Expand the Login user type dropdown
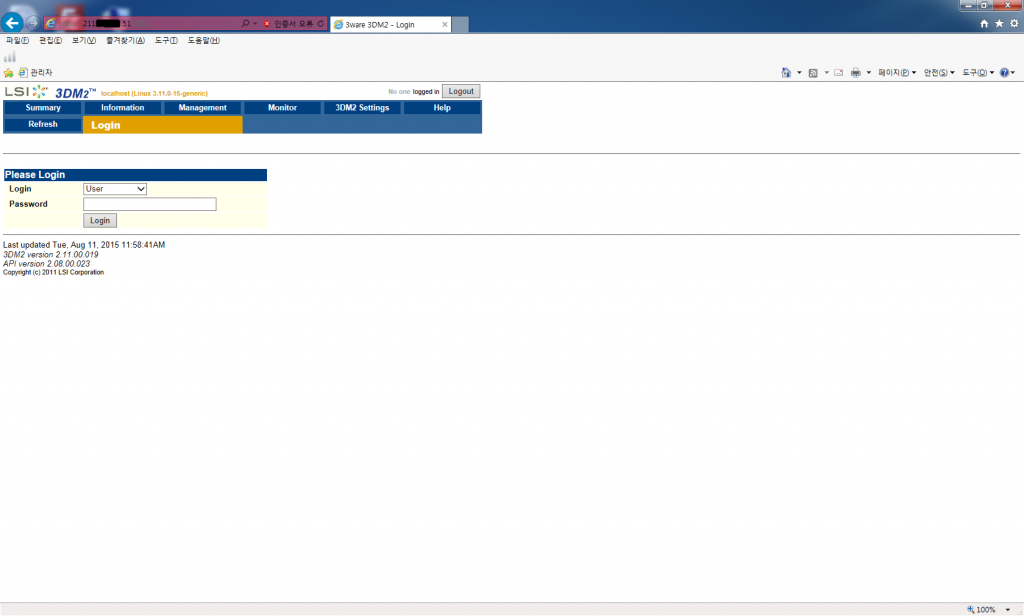The height and width of the screenshot is (616, 1024). click(115, 188)
